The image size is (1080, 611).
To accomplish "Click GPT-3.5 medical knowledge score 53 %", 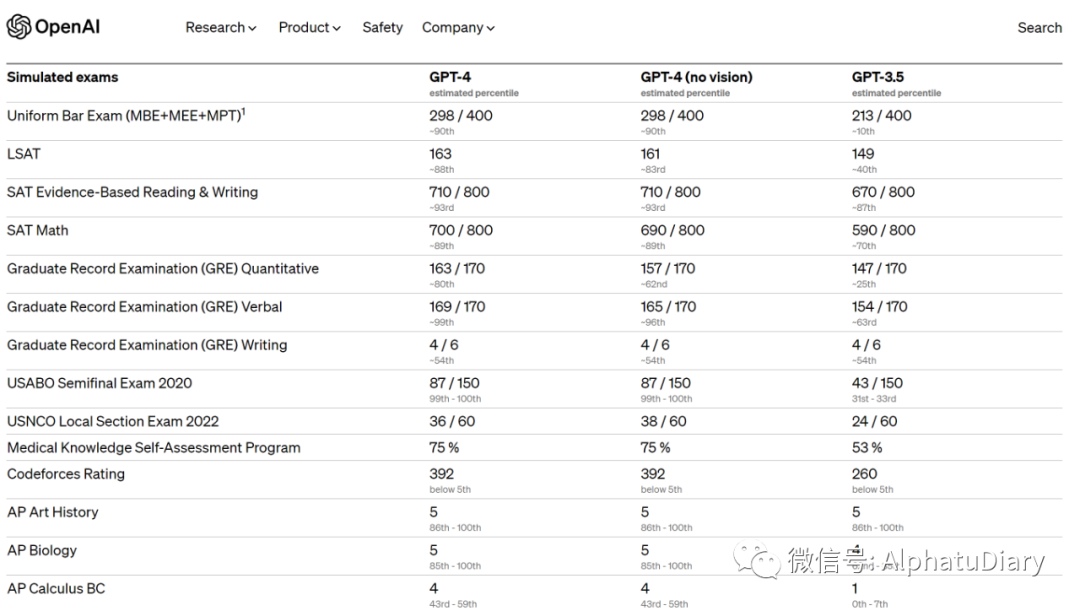I will tap(866, 448).
